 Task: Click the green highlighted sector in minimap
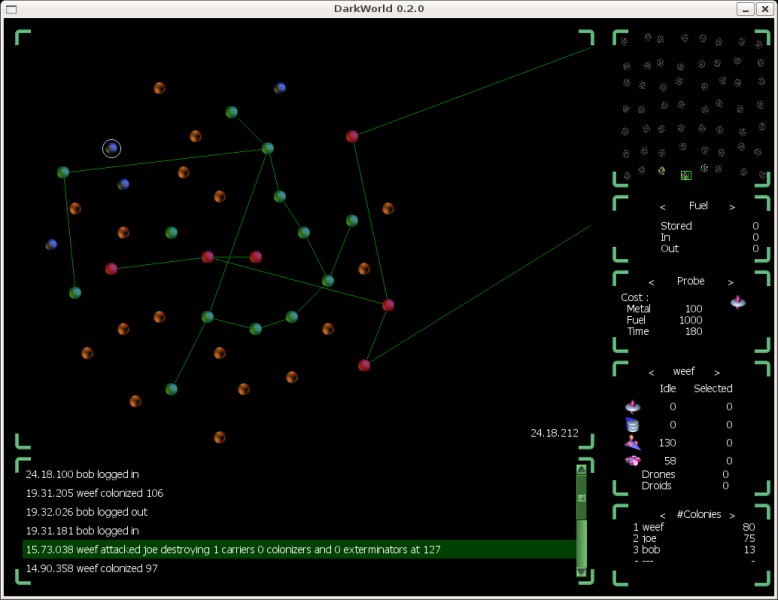coord(686,175)
